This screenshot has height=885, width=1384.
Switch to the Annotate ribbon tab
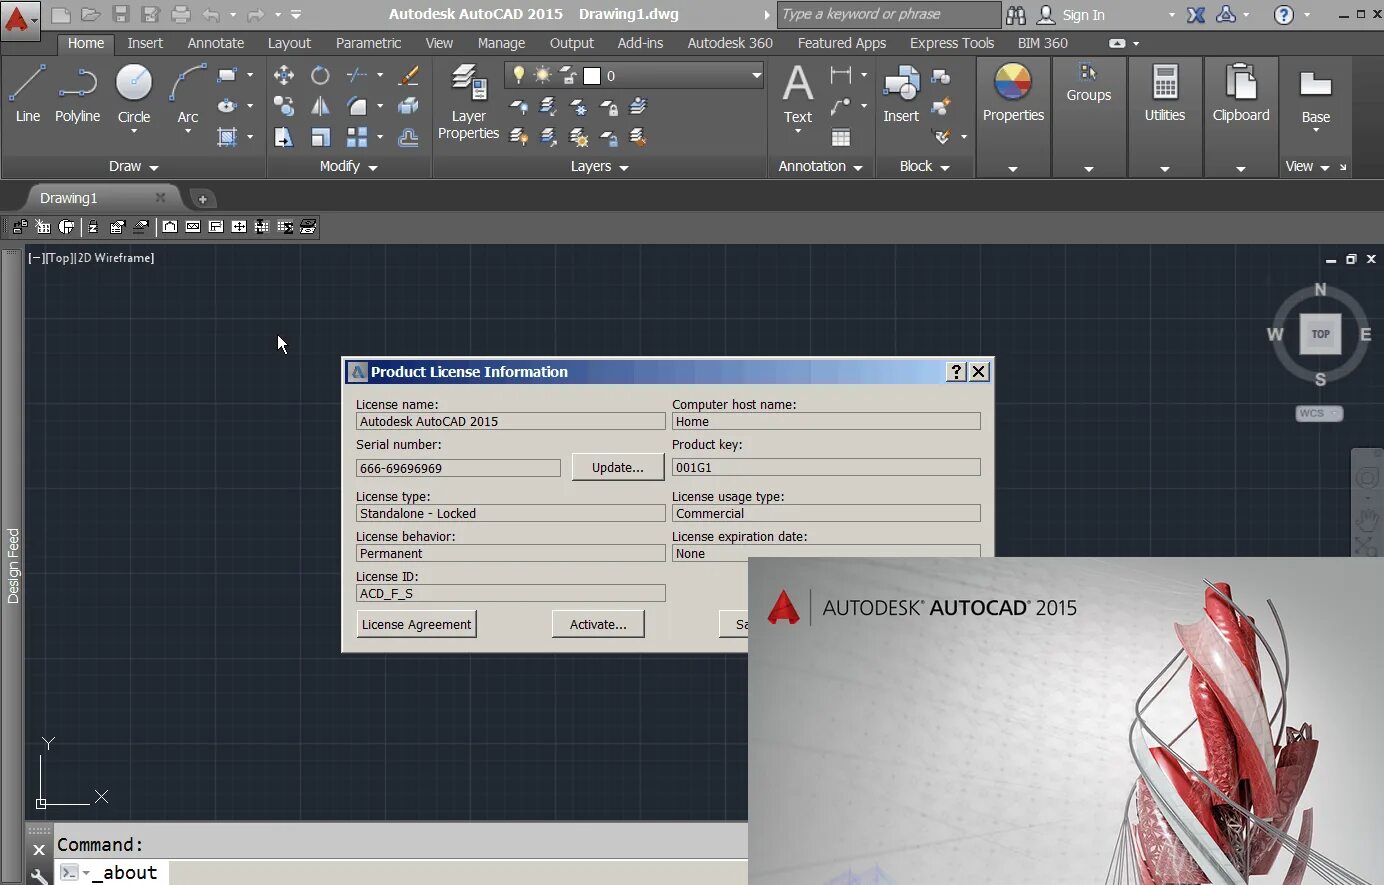[216, 43]
